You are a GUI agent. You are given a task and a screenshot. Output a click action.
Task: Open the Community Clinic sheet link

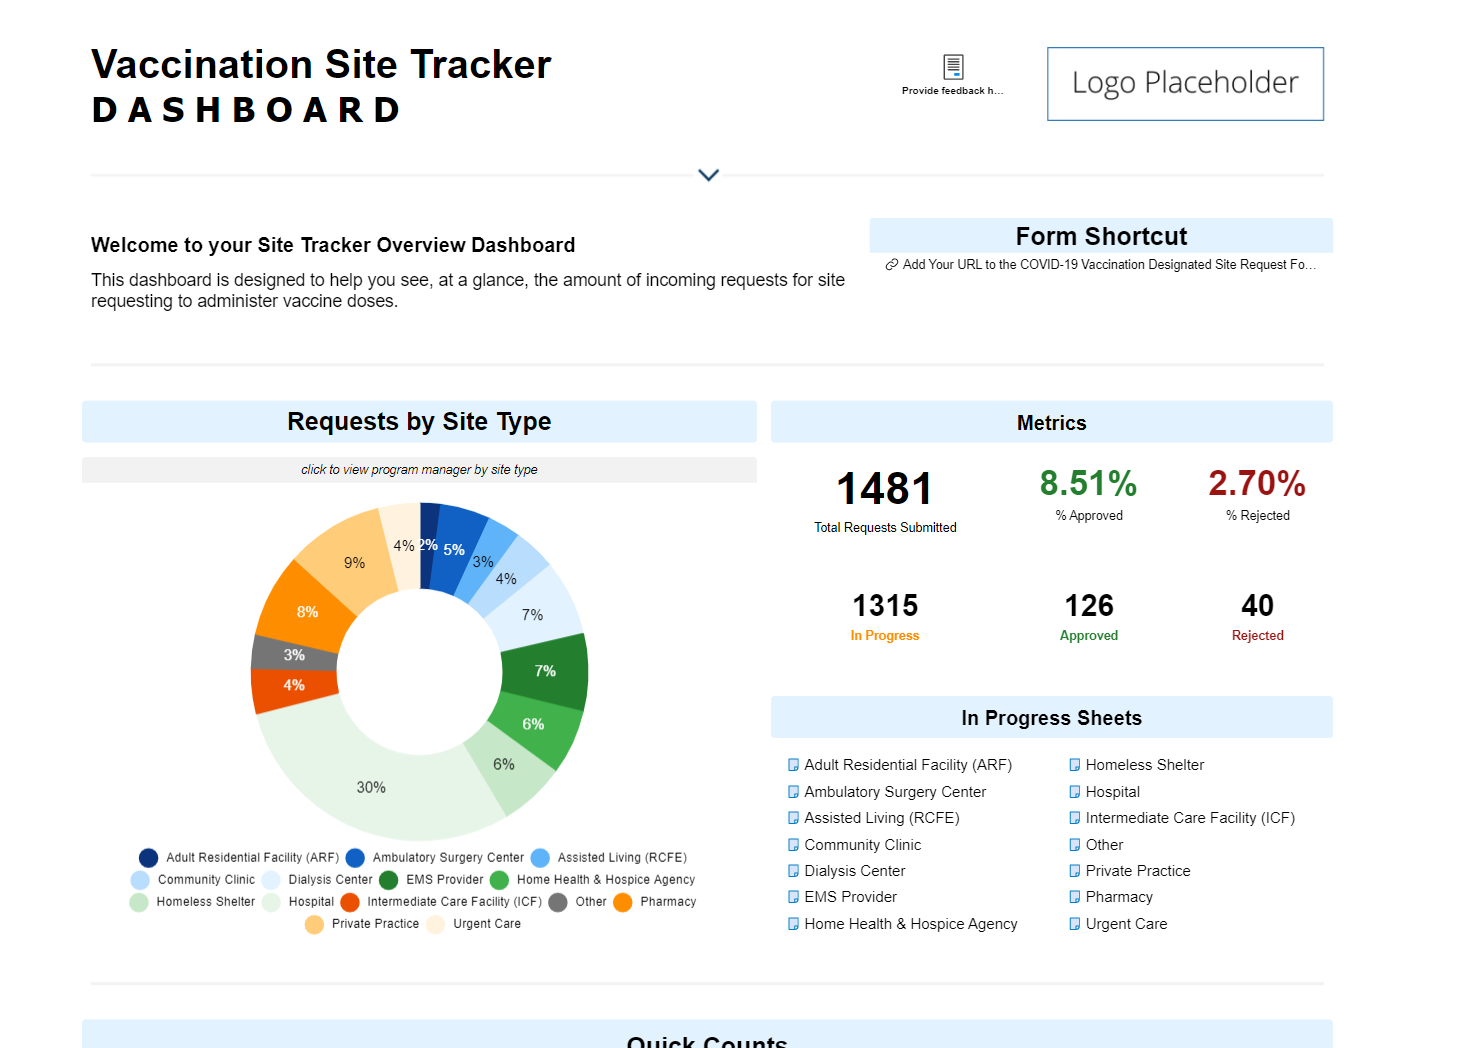[862, 845]
